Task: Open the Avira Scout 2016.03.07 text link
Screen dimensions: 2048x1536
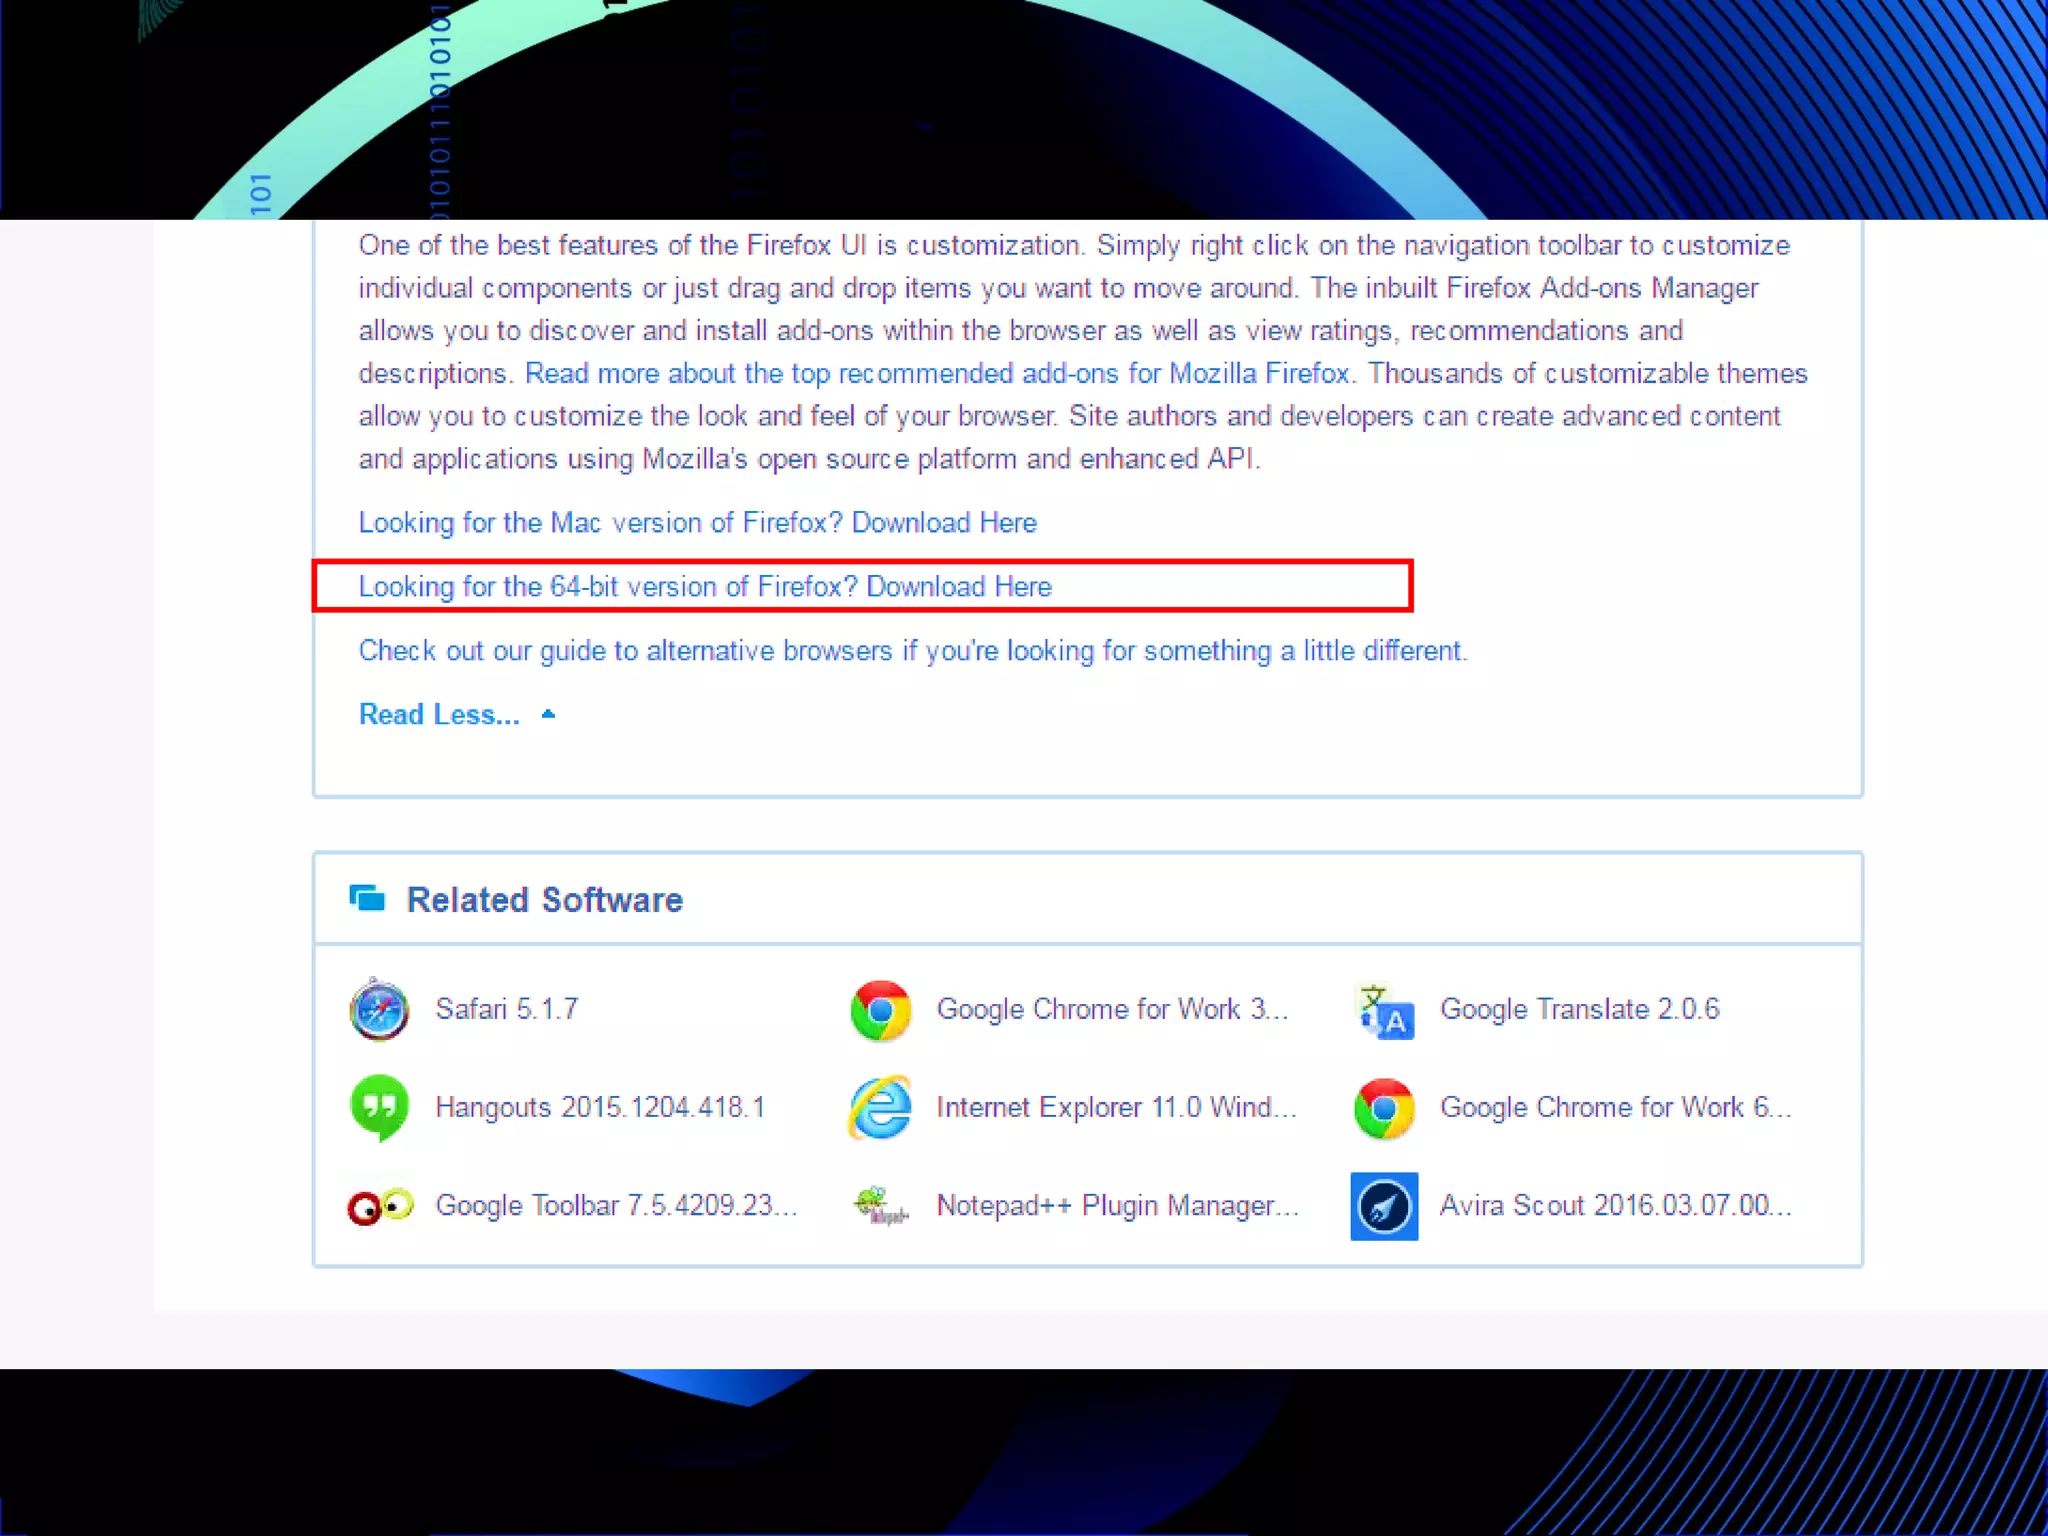Action: (x=1614, y=1205)
